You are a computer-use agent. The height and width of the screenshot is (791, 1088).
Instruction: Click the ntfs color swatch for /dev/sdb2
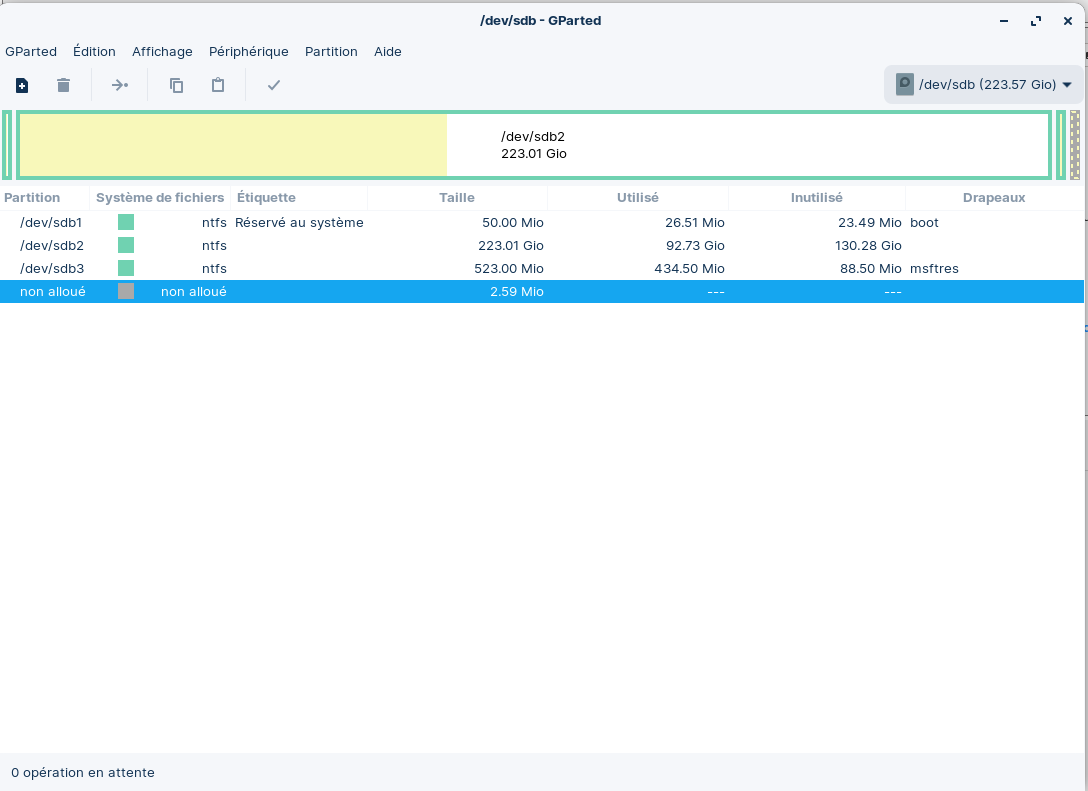[126, 245]
